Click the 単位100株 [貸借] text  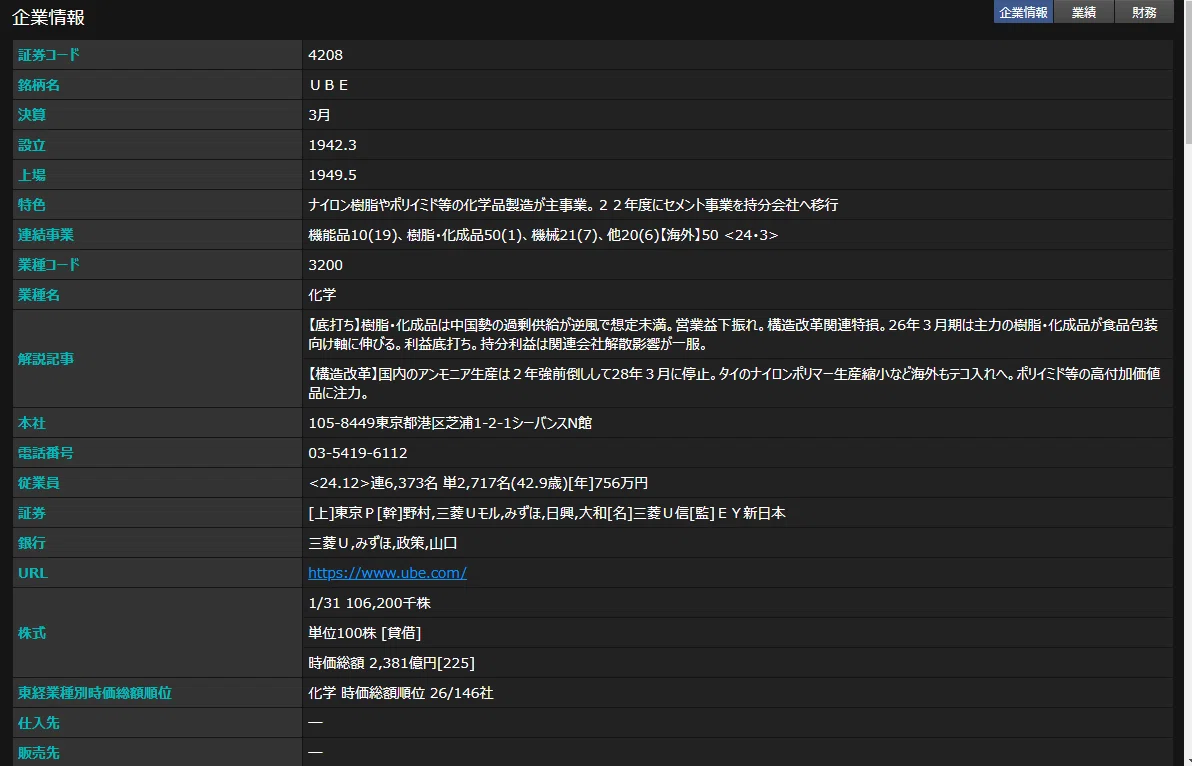click(364, 633)
